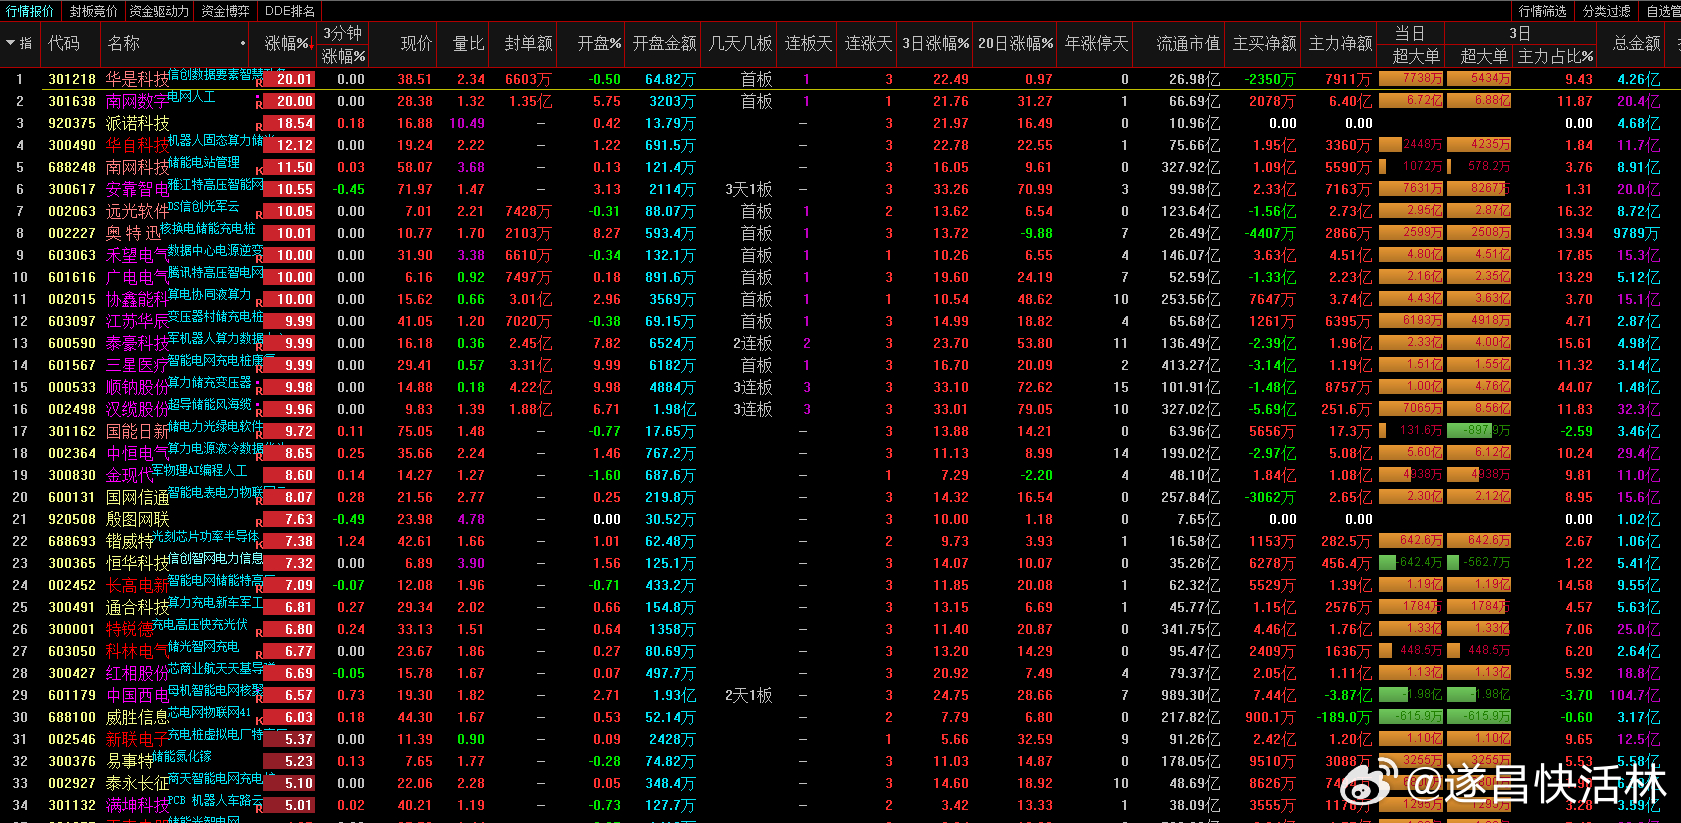The width and height of the screenshot is (1681, 823).
Task: Sort by the 连板天 column header
Action: tap(808, 43)
